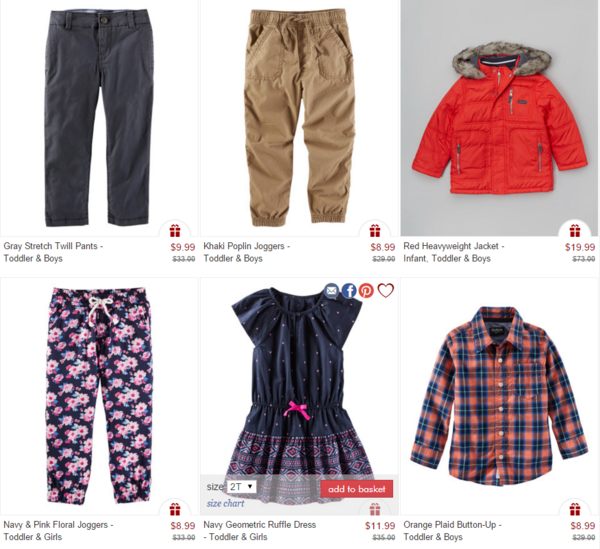Screen dimensions: 600x549
Task: Click gift icon on Gray Stretch Twill Pants
Action: point(175,231)
